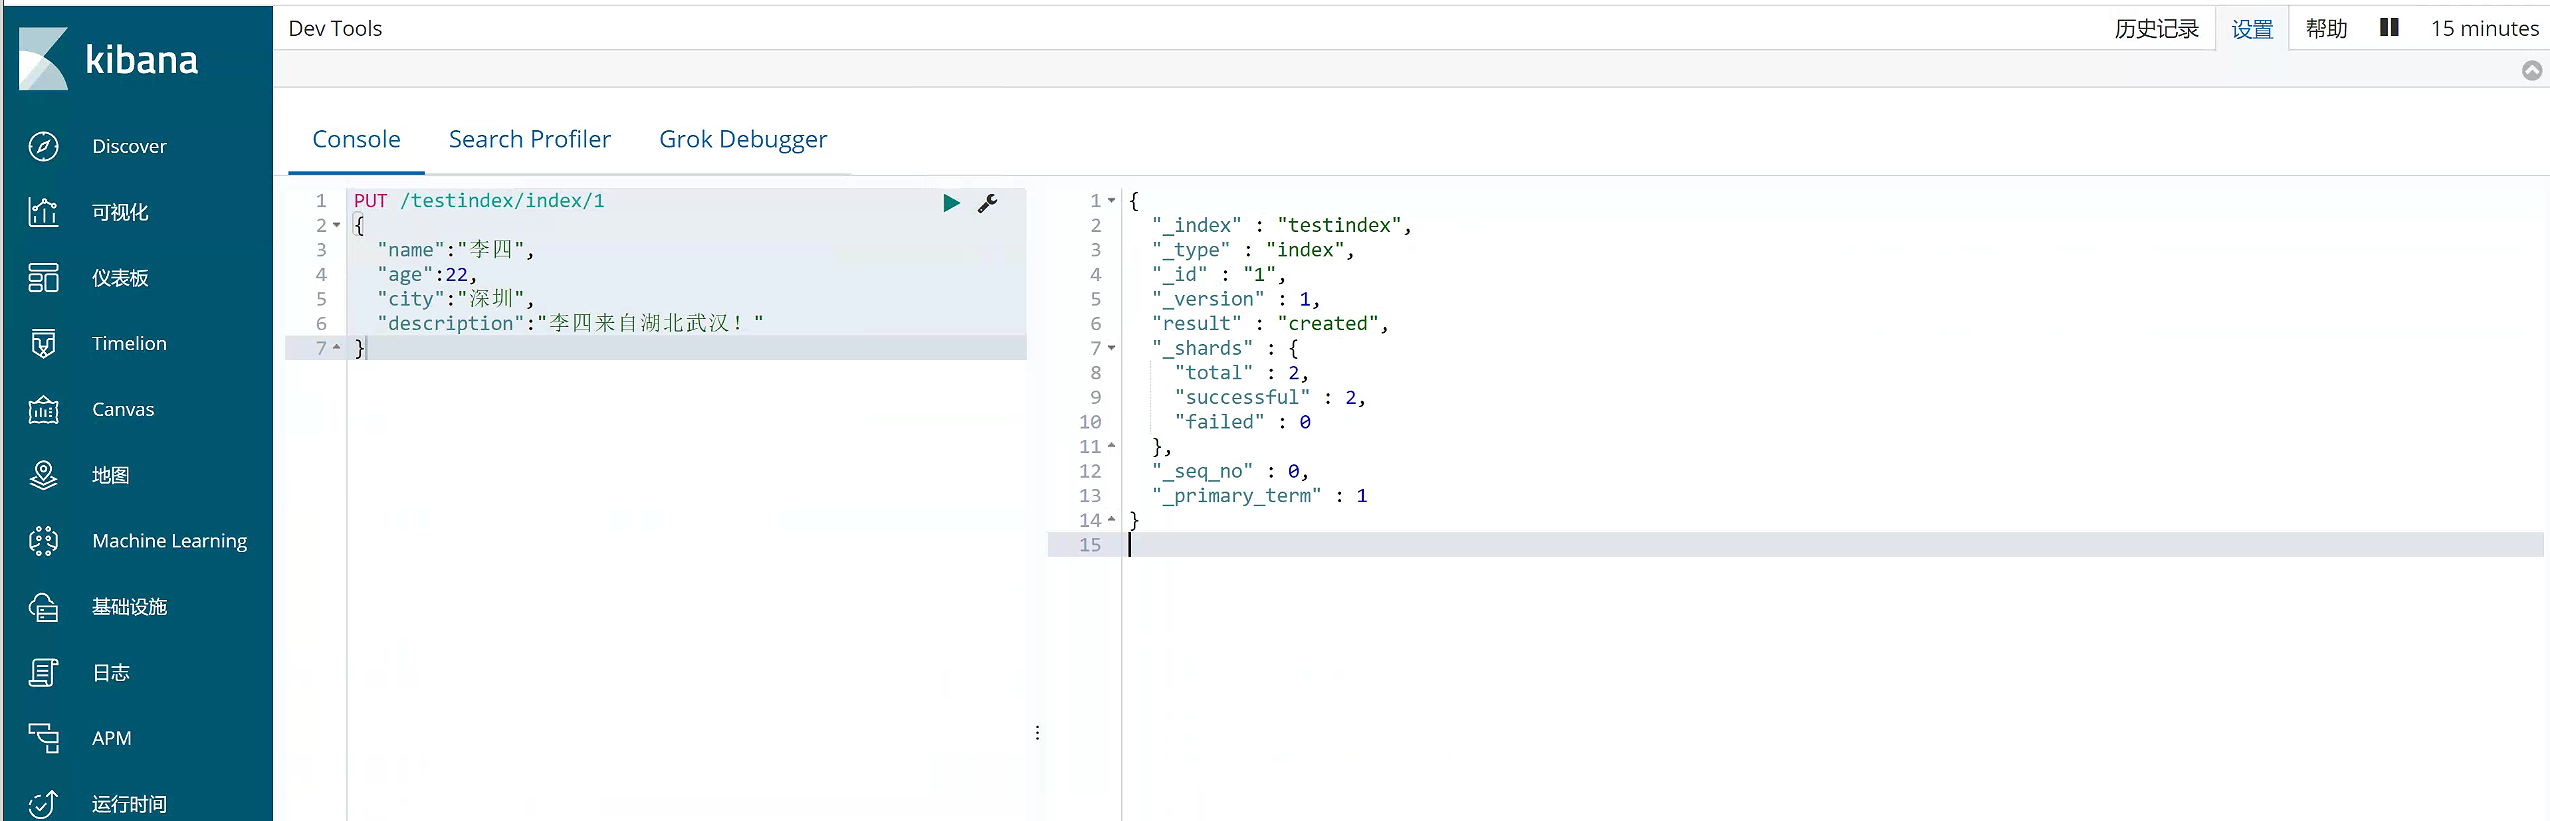This screenshot has height=821, width=2550.
Task: Open 帮助 help link
Action: [2326, 28]
